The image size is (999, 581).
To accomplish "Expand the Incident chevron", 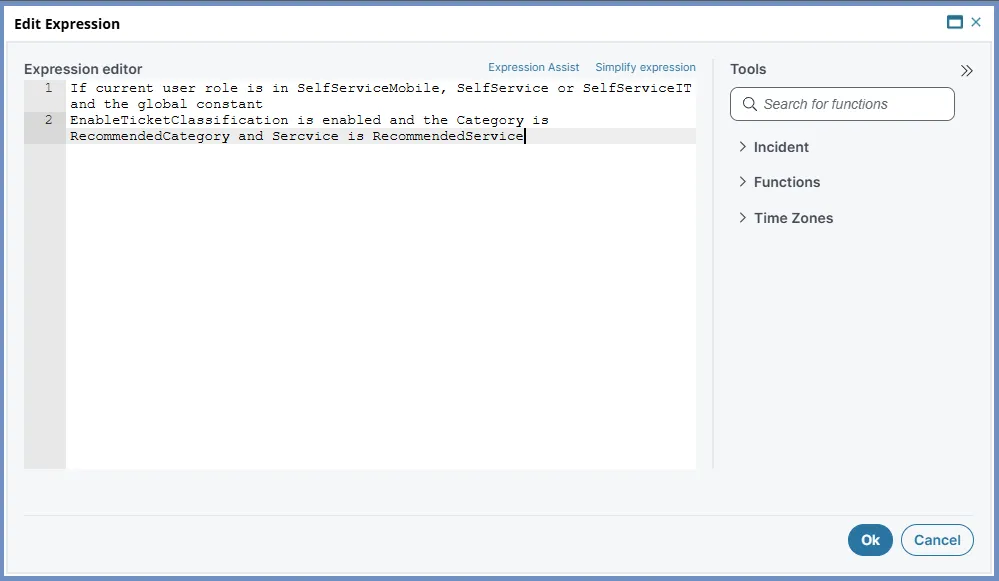I will point(742,147).
